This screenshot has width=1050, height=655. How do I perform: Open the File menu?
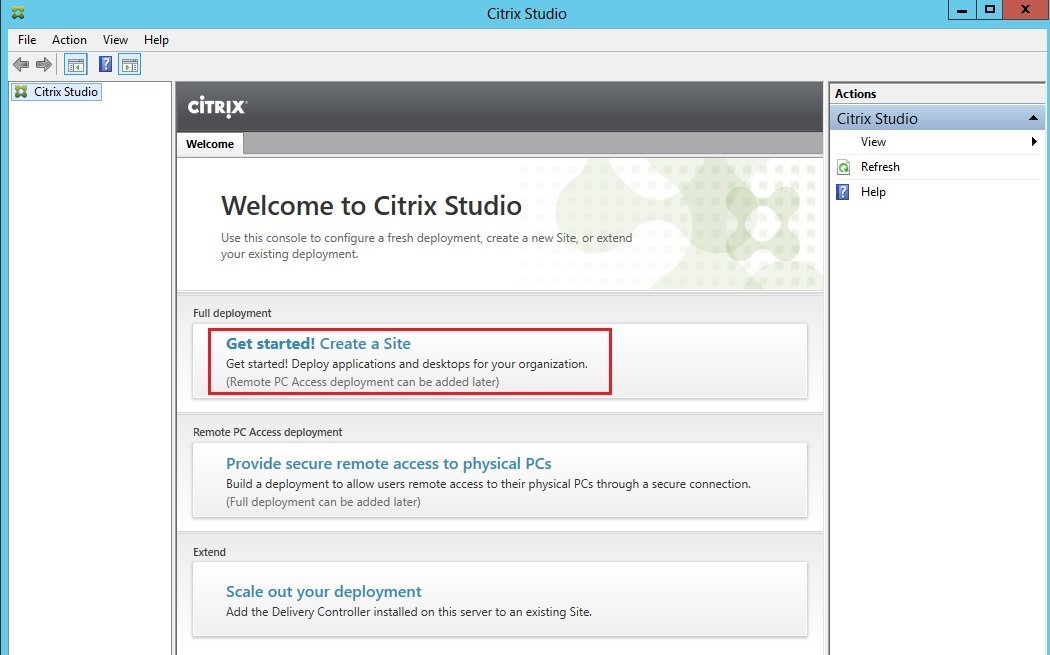(x=27, y=40)
